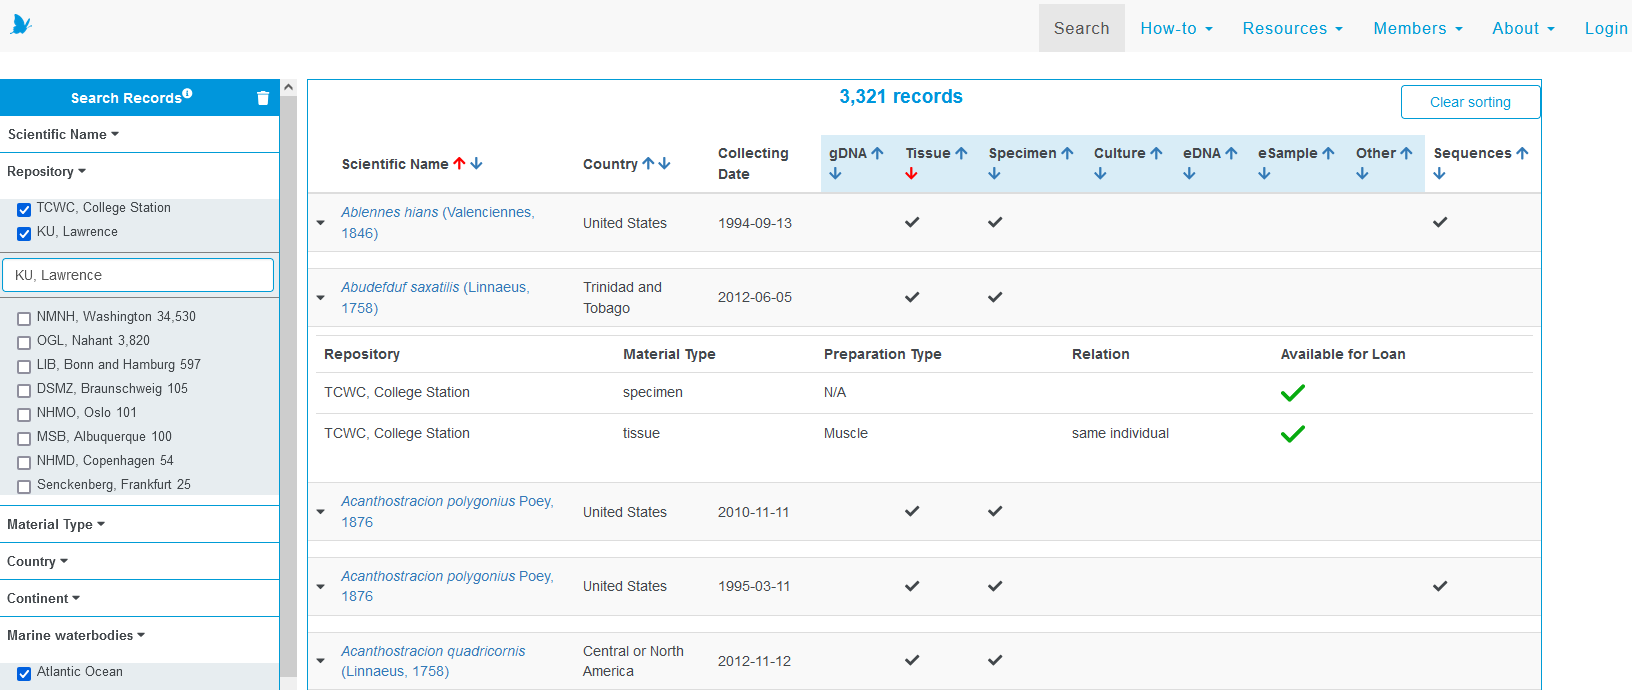
Task: Check the NMNH, Washington repository checkbox
Action: coord(24,319)
